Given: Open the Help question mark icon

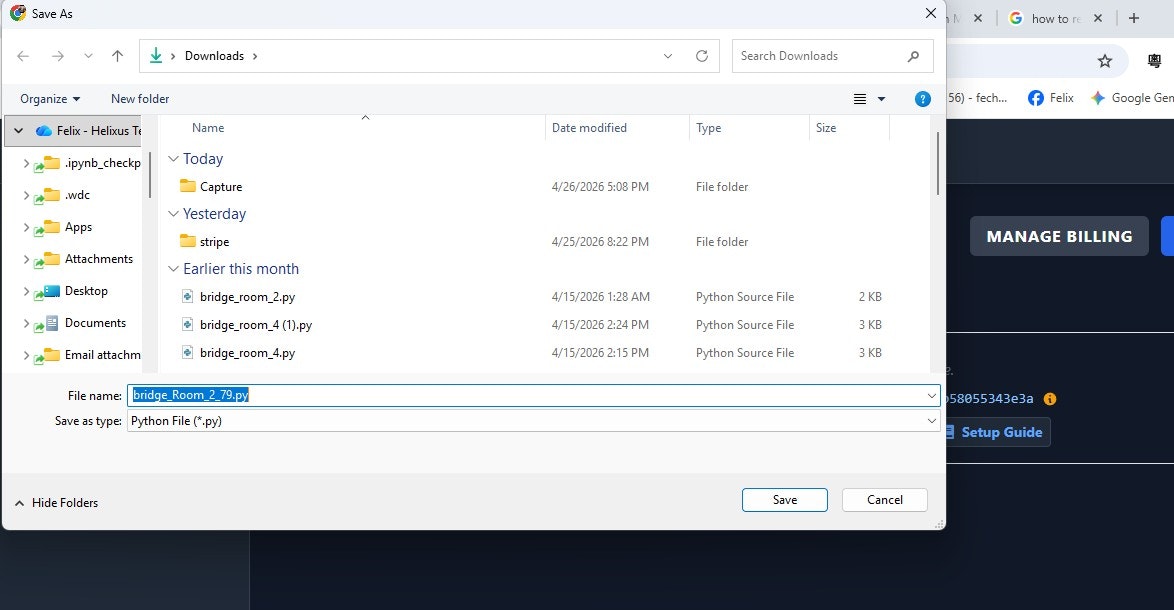Looking at the screenshot, I should pyautogui.click(x=923, y=99).
